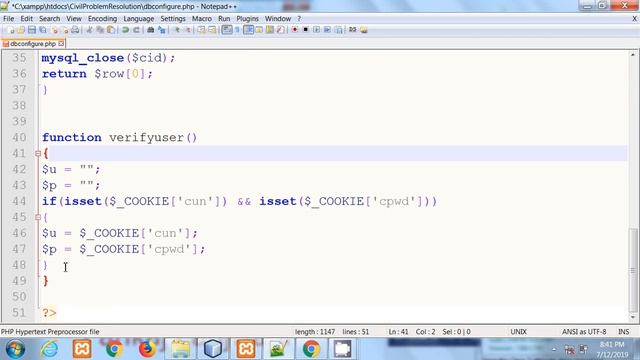Start macro recording with red dot
The width and height of the screenshot is (640, 360).
click(295, 30)
